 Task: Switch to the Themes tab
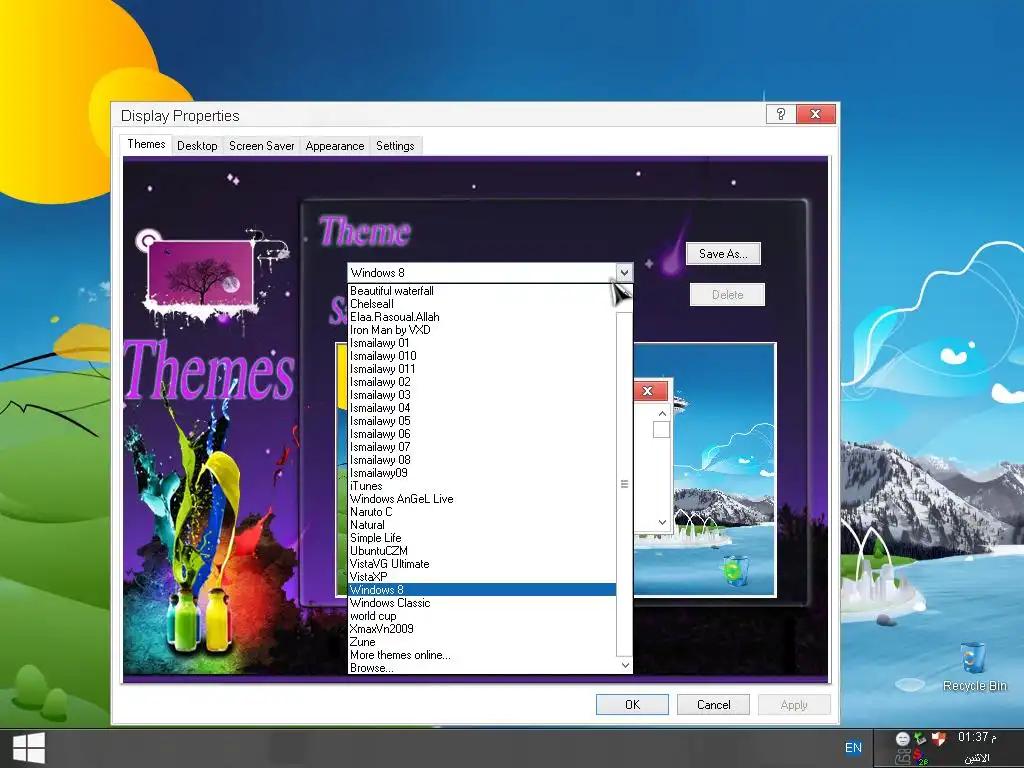pyautogui.click(x=146, y=144)
